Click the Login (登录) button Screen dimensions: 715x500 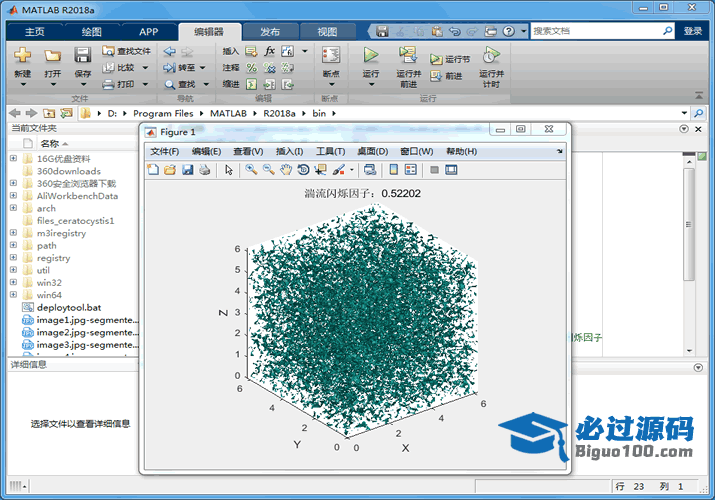(x=693, y=31)
